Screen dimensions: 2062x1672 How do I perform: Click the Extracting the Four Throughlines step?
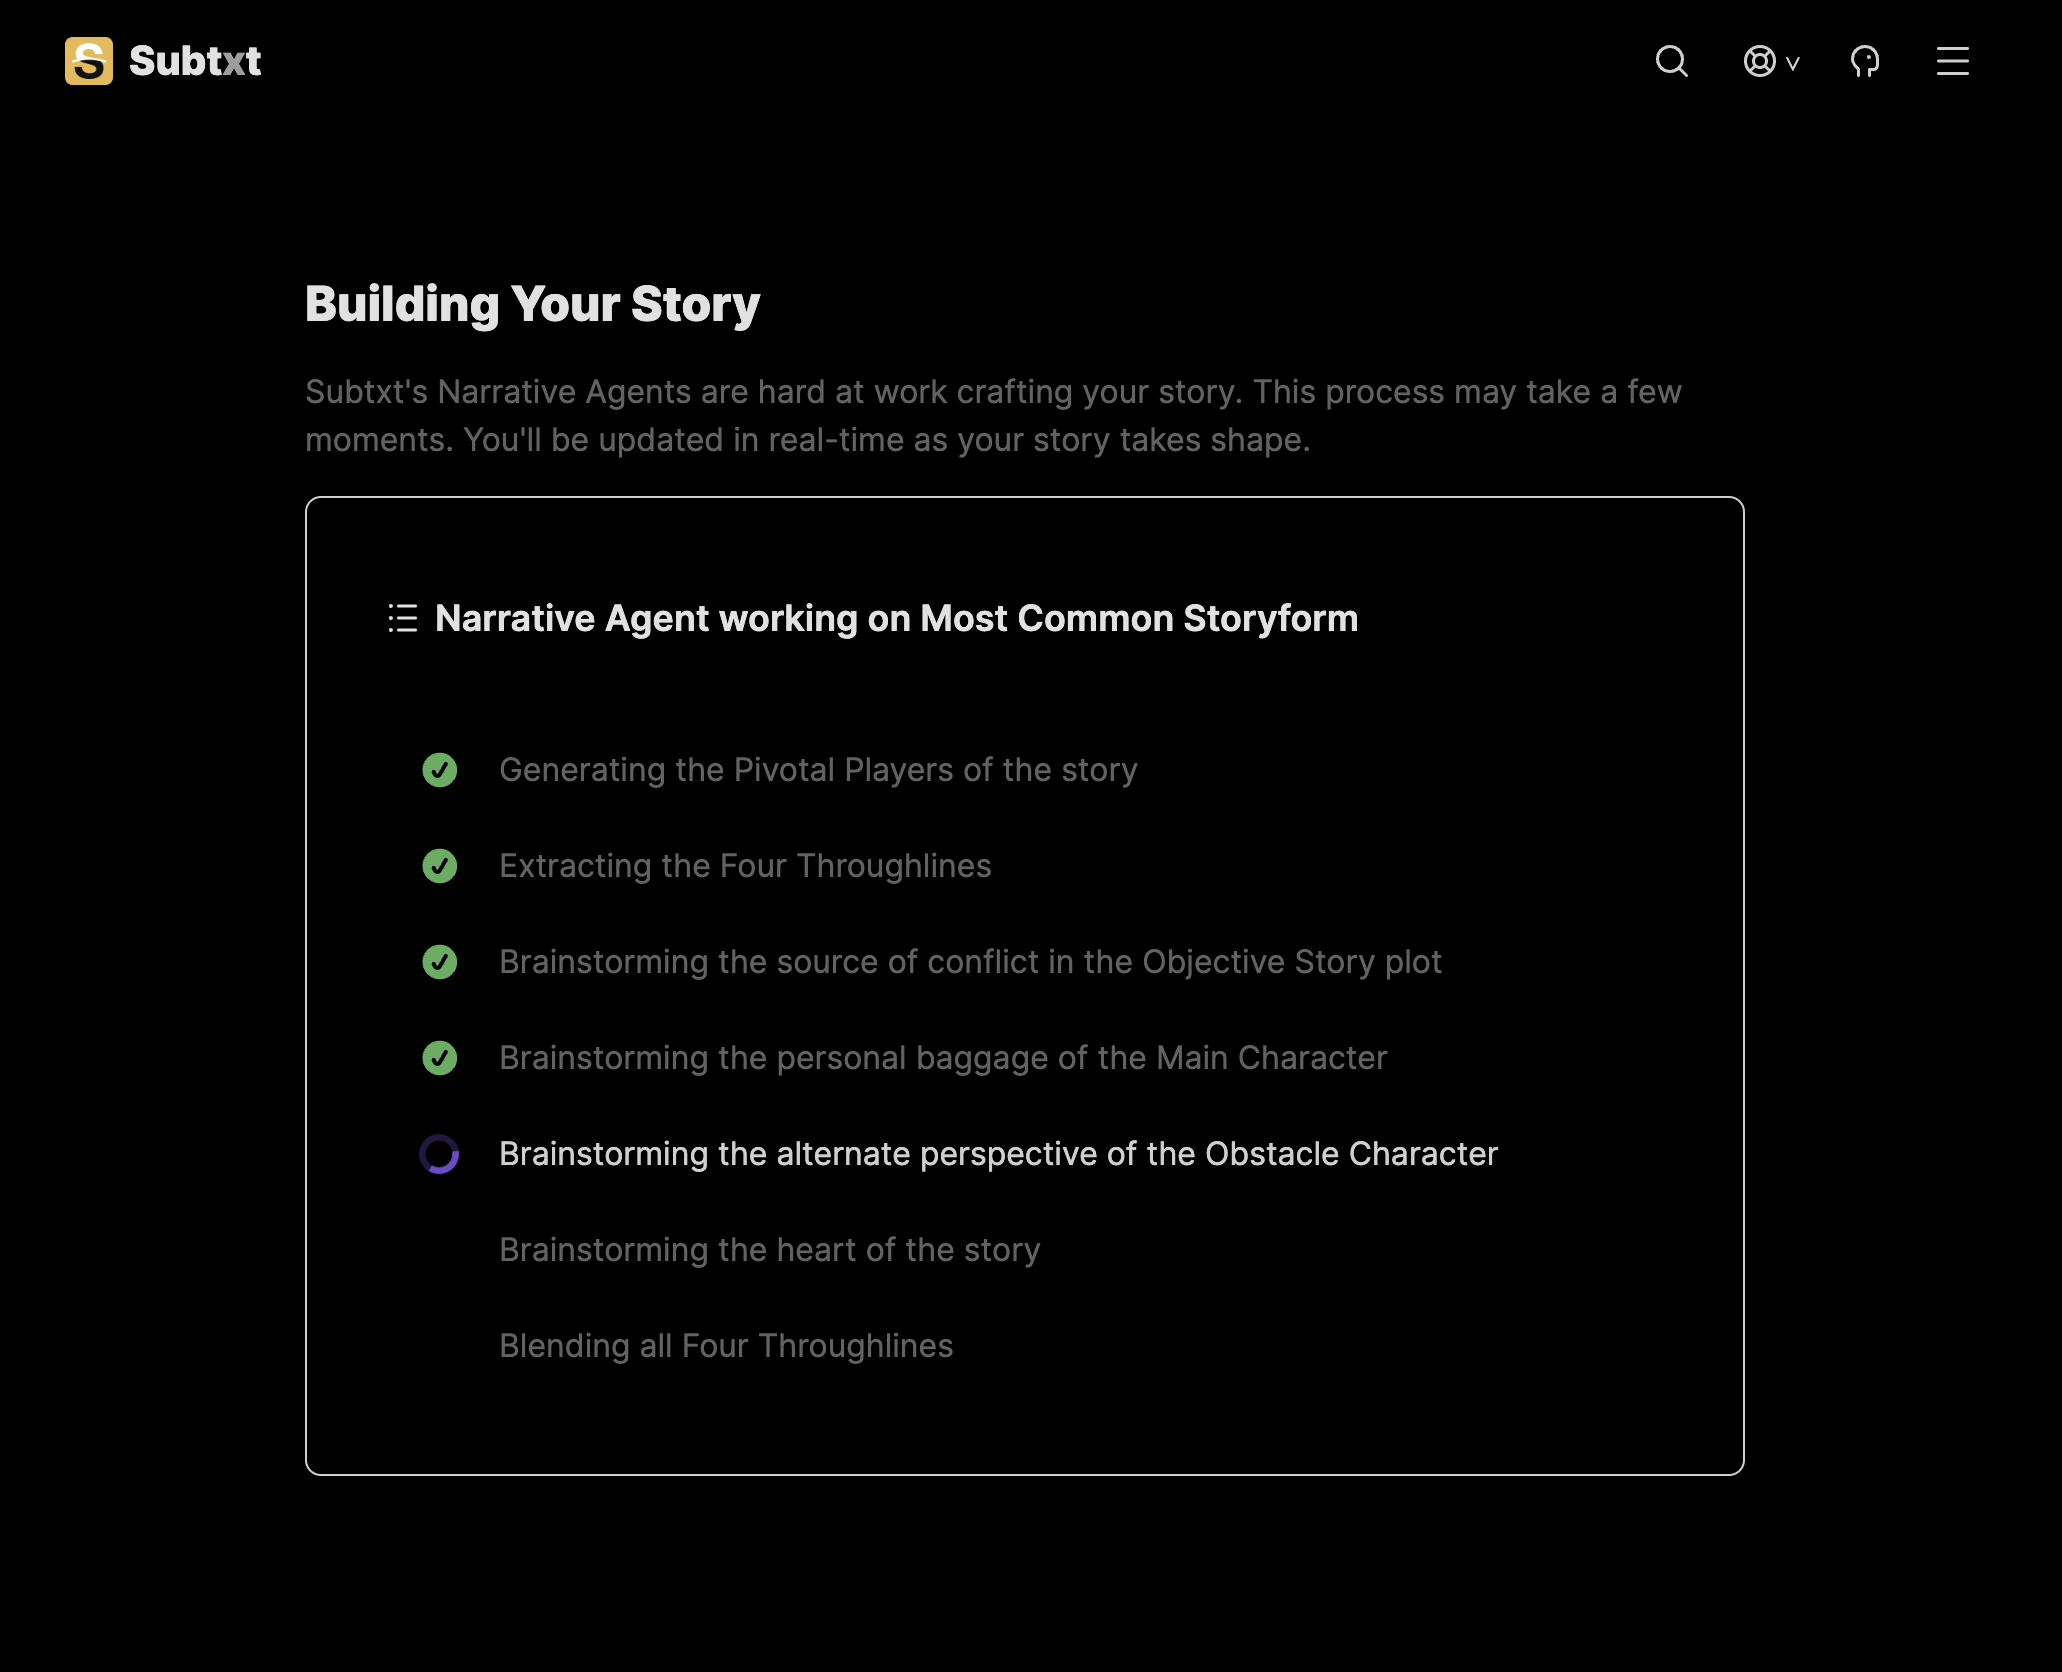[x=746, y=866]
